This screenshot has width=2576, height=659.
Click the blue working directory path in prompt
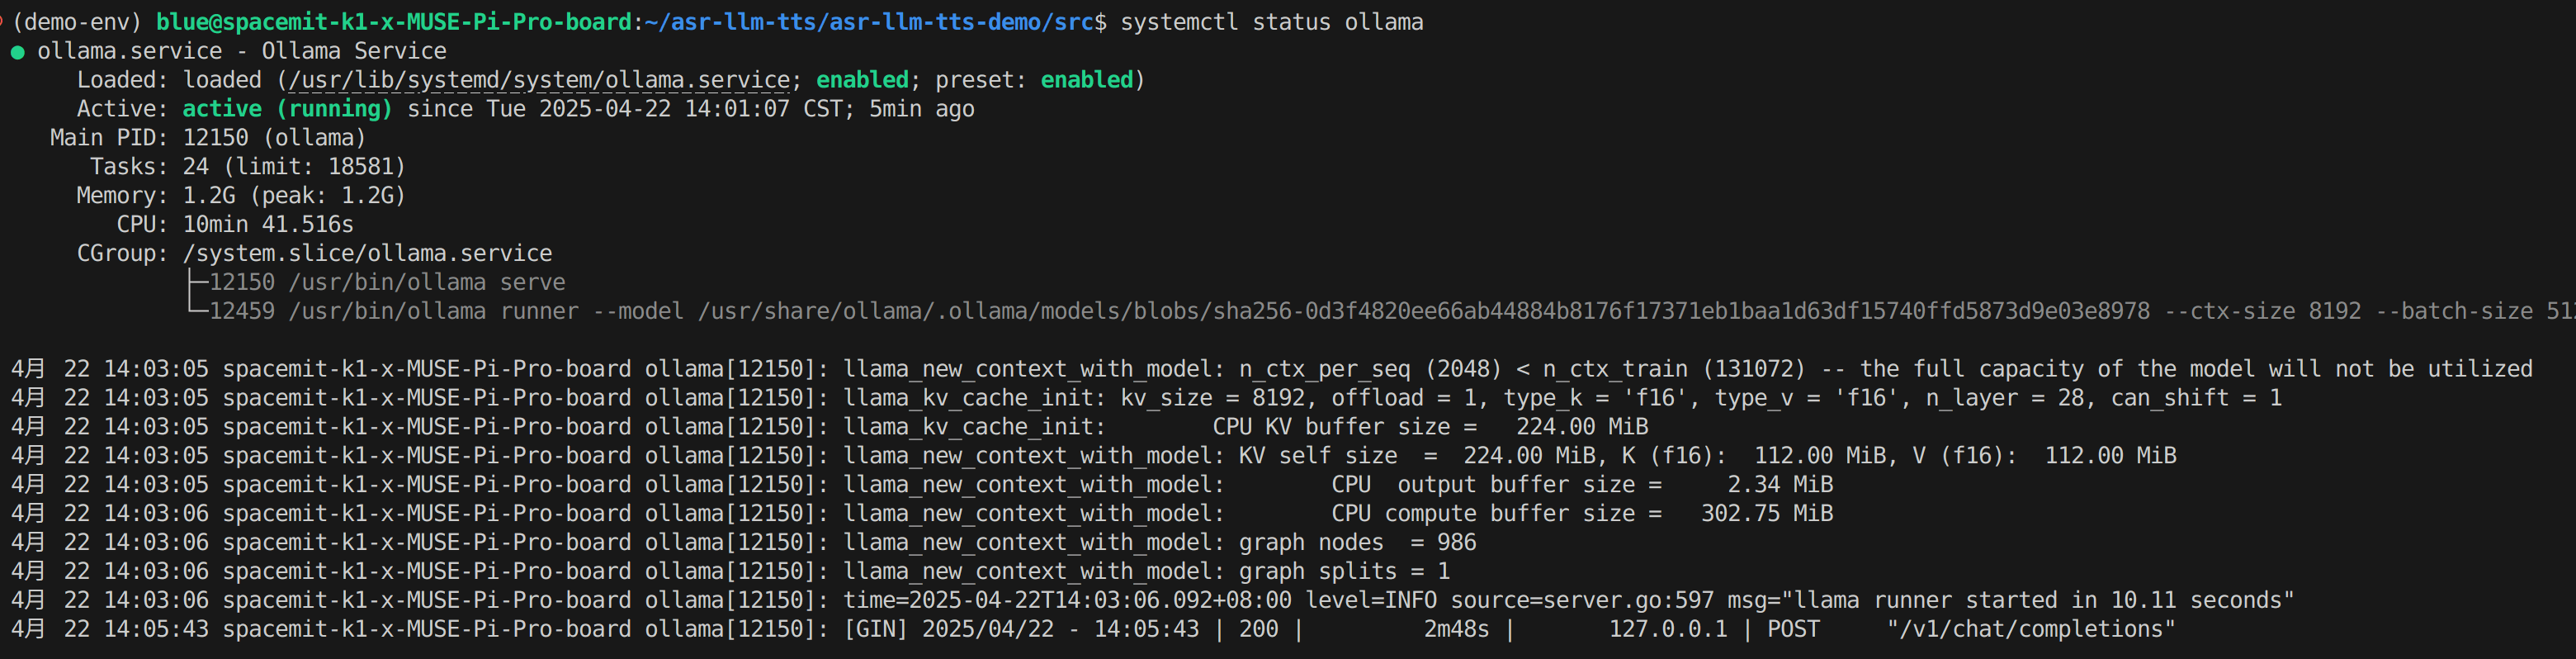[869, 22]
